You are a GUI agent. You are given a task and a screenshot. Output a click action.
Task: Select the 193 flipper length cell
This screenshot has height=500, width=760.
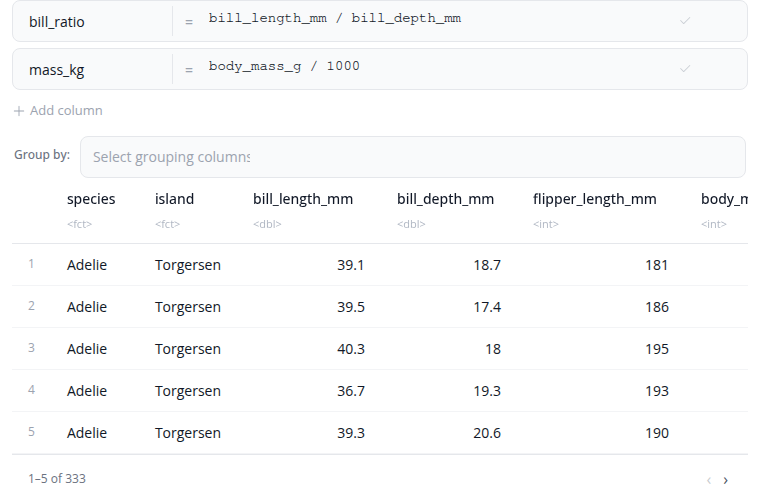coord(657,391)
